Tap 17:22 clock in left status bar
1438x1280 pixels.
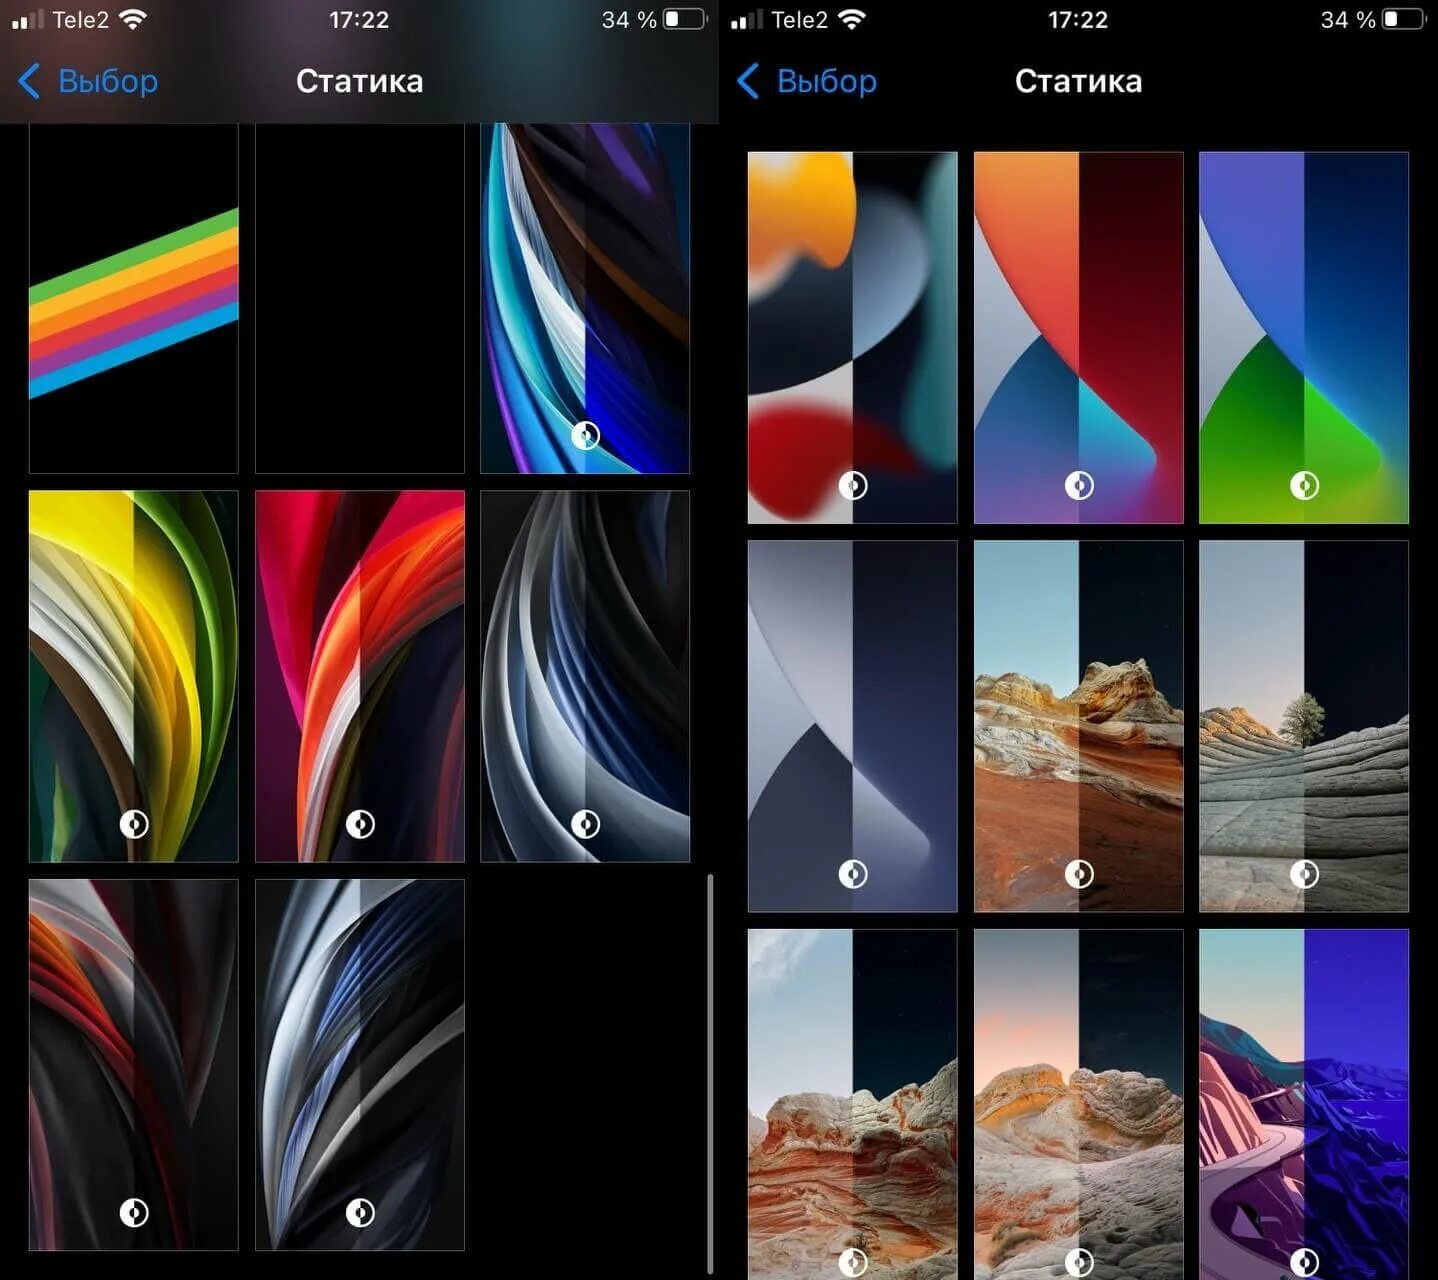[x=359, y=19]
